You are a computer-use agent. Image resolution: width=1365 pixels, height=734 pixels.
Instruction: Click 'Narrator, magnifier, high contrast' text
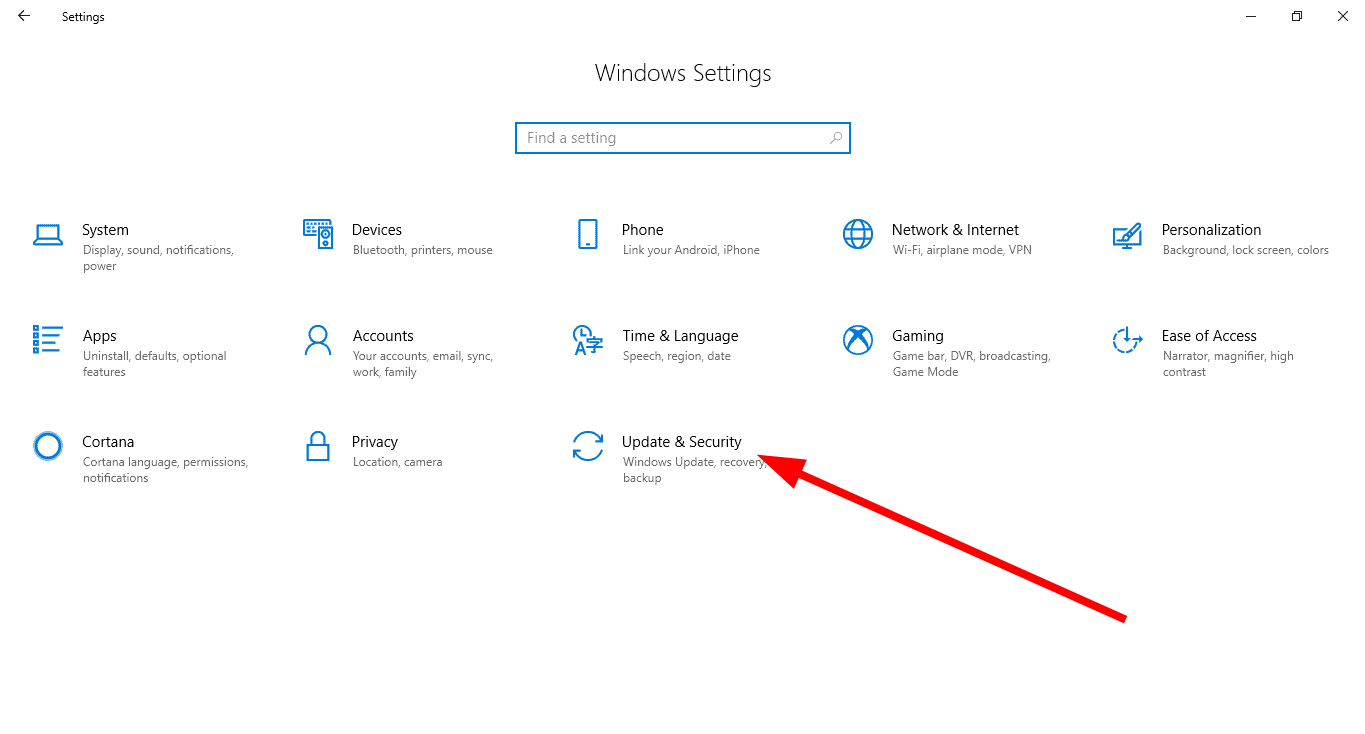[x=1228, y=364]
